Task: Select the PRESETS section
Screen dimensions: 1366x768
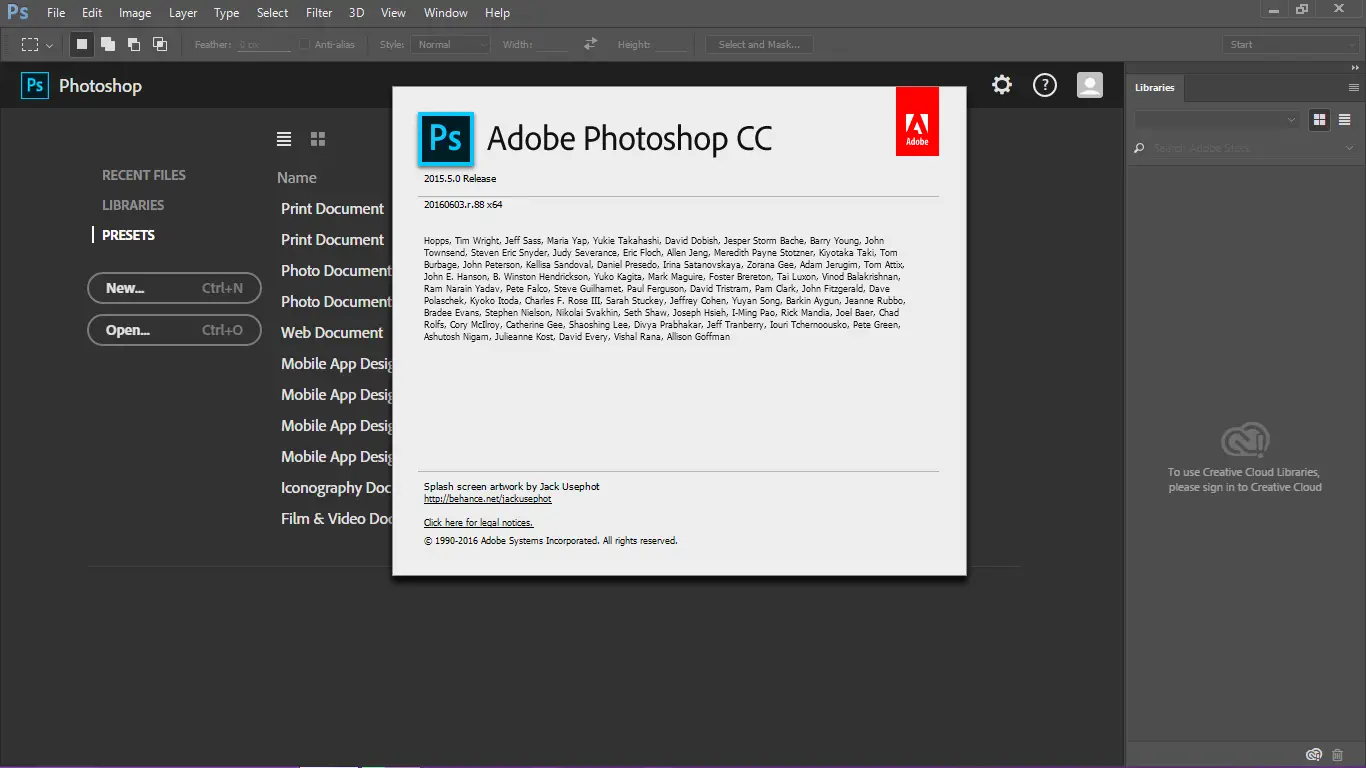Action: 129,235
